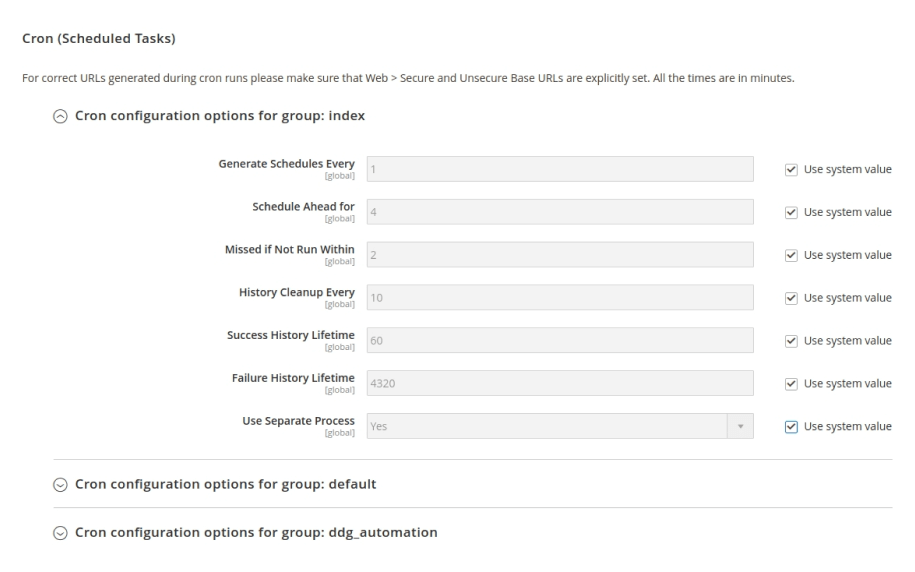This screenshot has height=572, width=915.
Task: Uncheck Use system value for Generate Schedules Every
Action: tap(793, 169)
